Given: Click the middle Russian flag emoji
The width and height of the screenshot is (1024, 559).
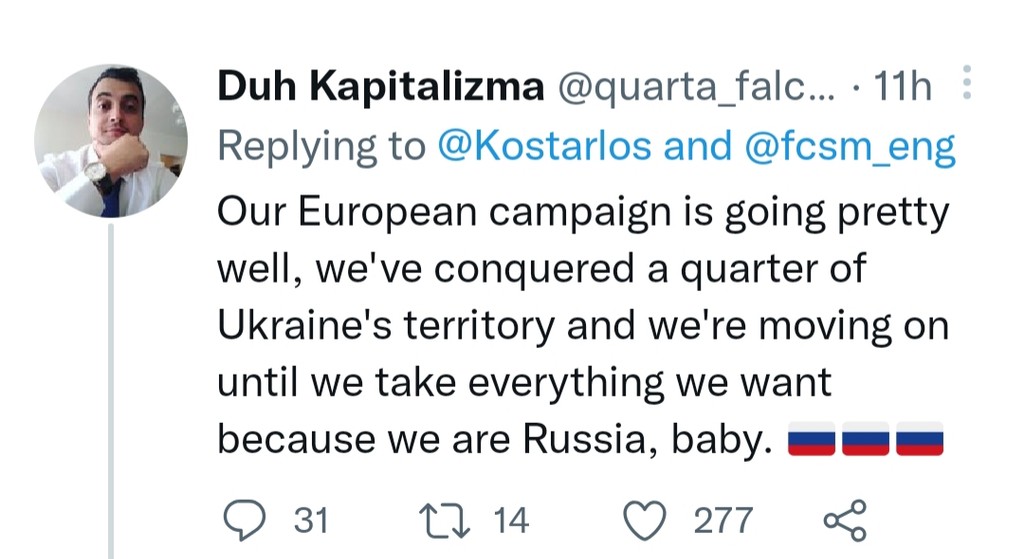Looking at the screenshot, I should [x=866, y=439].
